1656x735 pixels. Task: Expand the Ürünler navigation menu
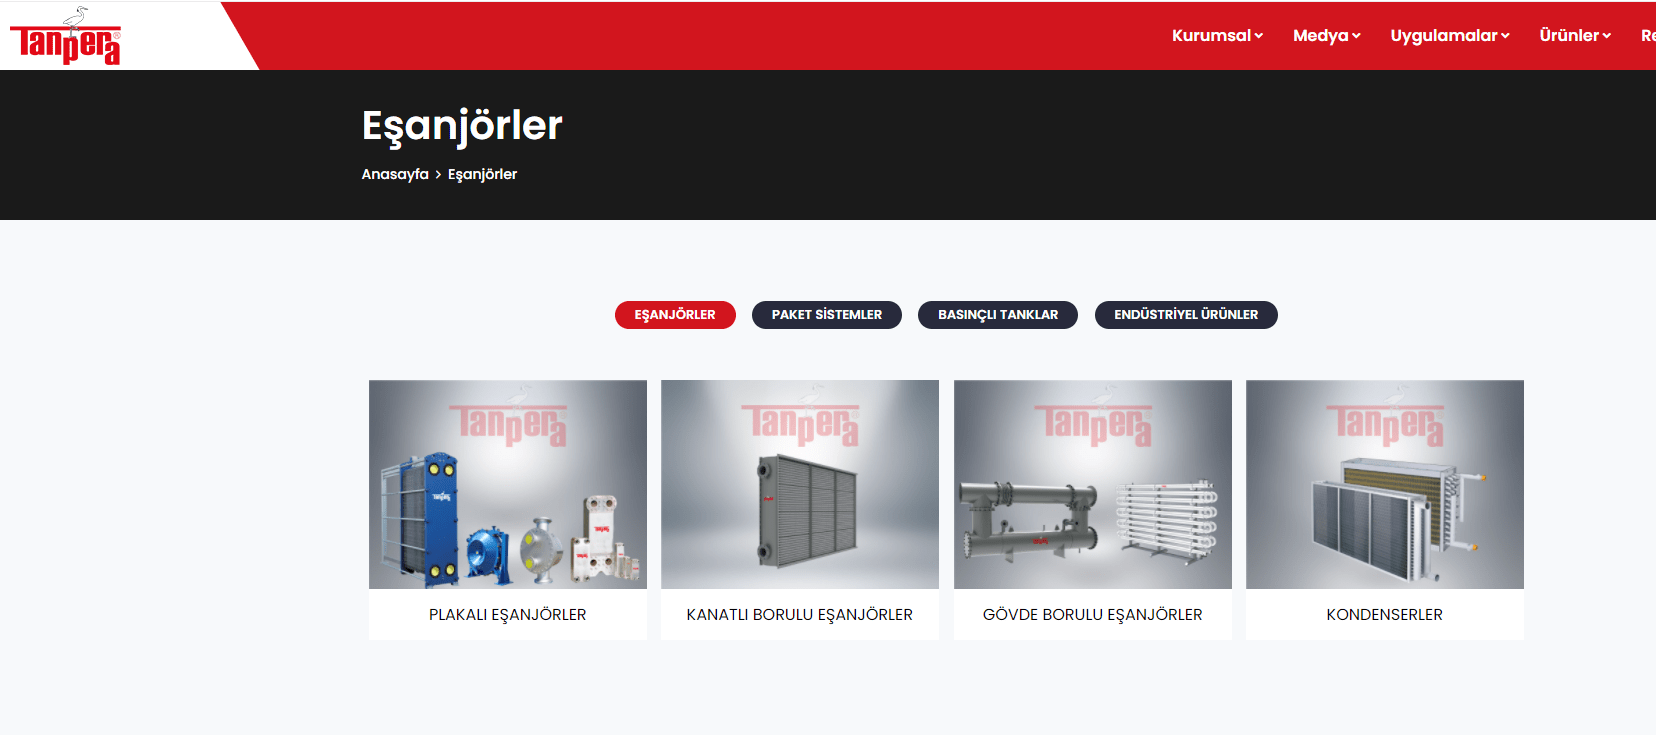pos(1575,36)
